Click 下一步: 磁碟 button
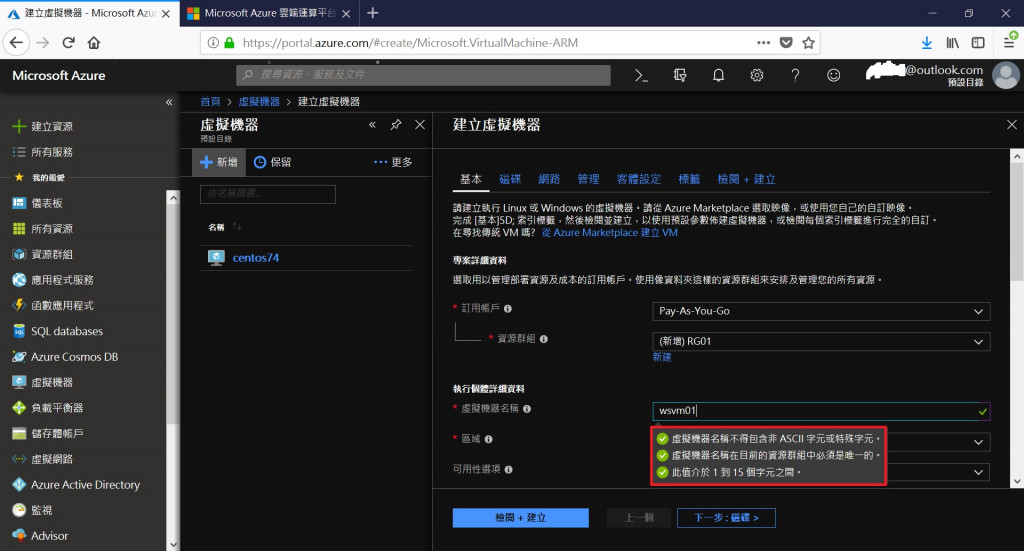The image size is (1024, 551). (x=726, y=518)
